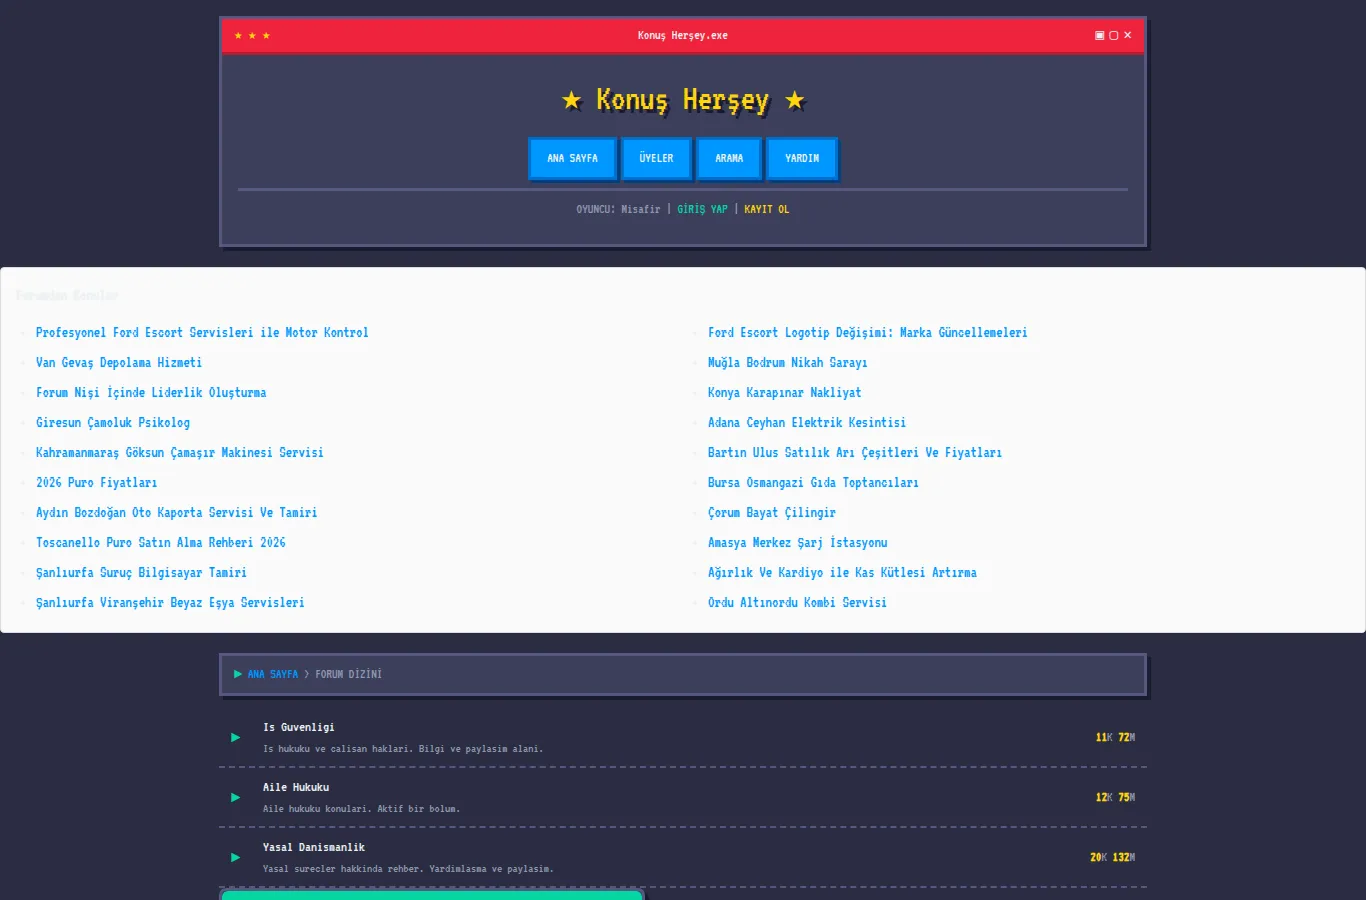Click the green arrow beside Is Guvenligi

(x=236, y=737)
